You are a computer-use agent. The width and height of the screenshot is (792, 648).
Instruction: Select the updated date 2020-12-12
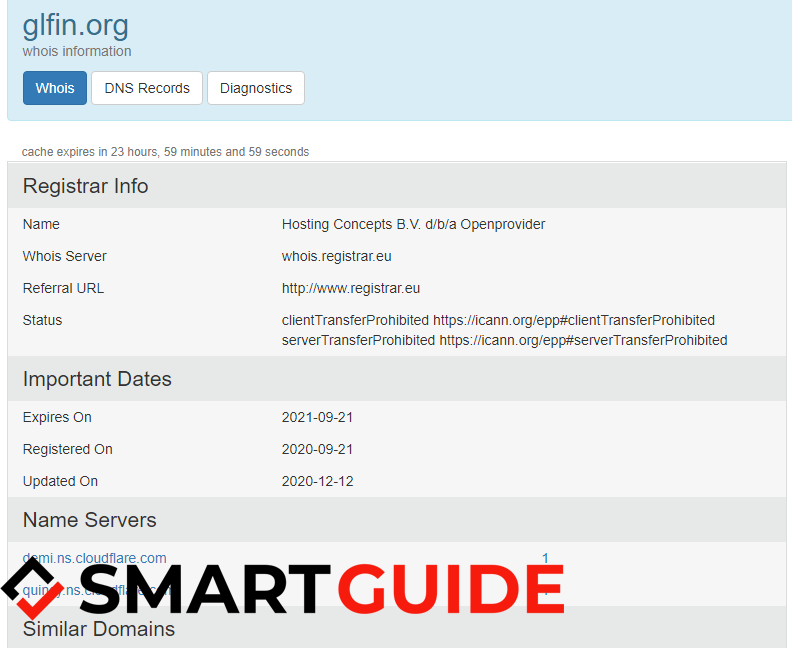tap(317, 481)
